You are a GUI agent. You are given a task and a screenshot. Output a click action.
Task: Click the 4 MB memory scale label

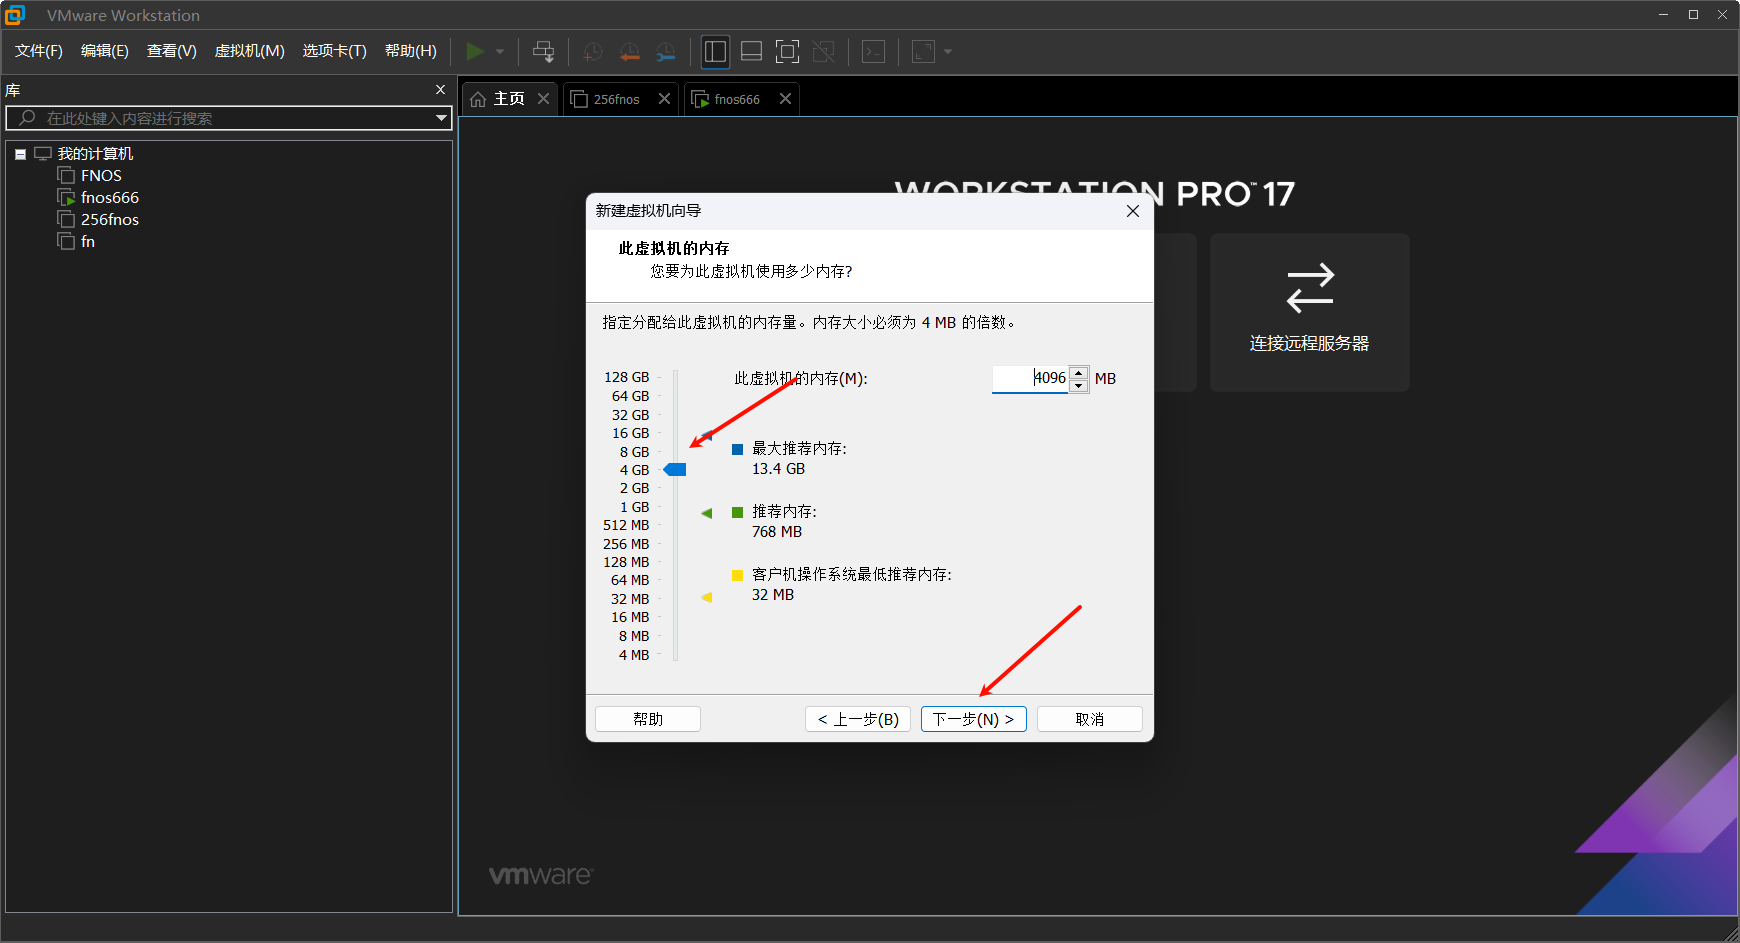pos(634,655)
